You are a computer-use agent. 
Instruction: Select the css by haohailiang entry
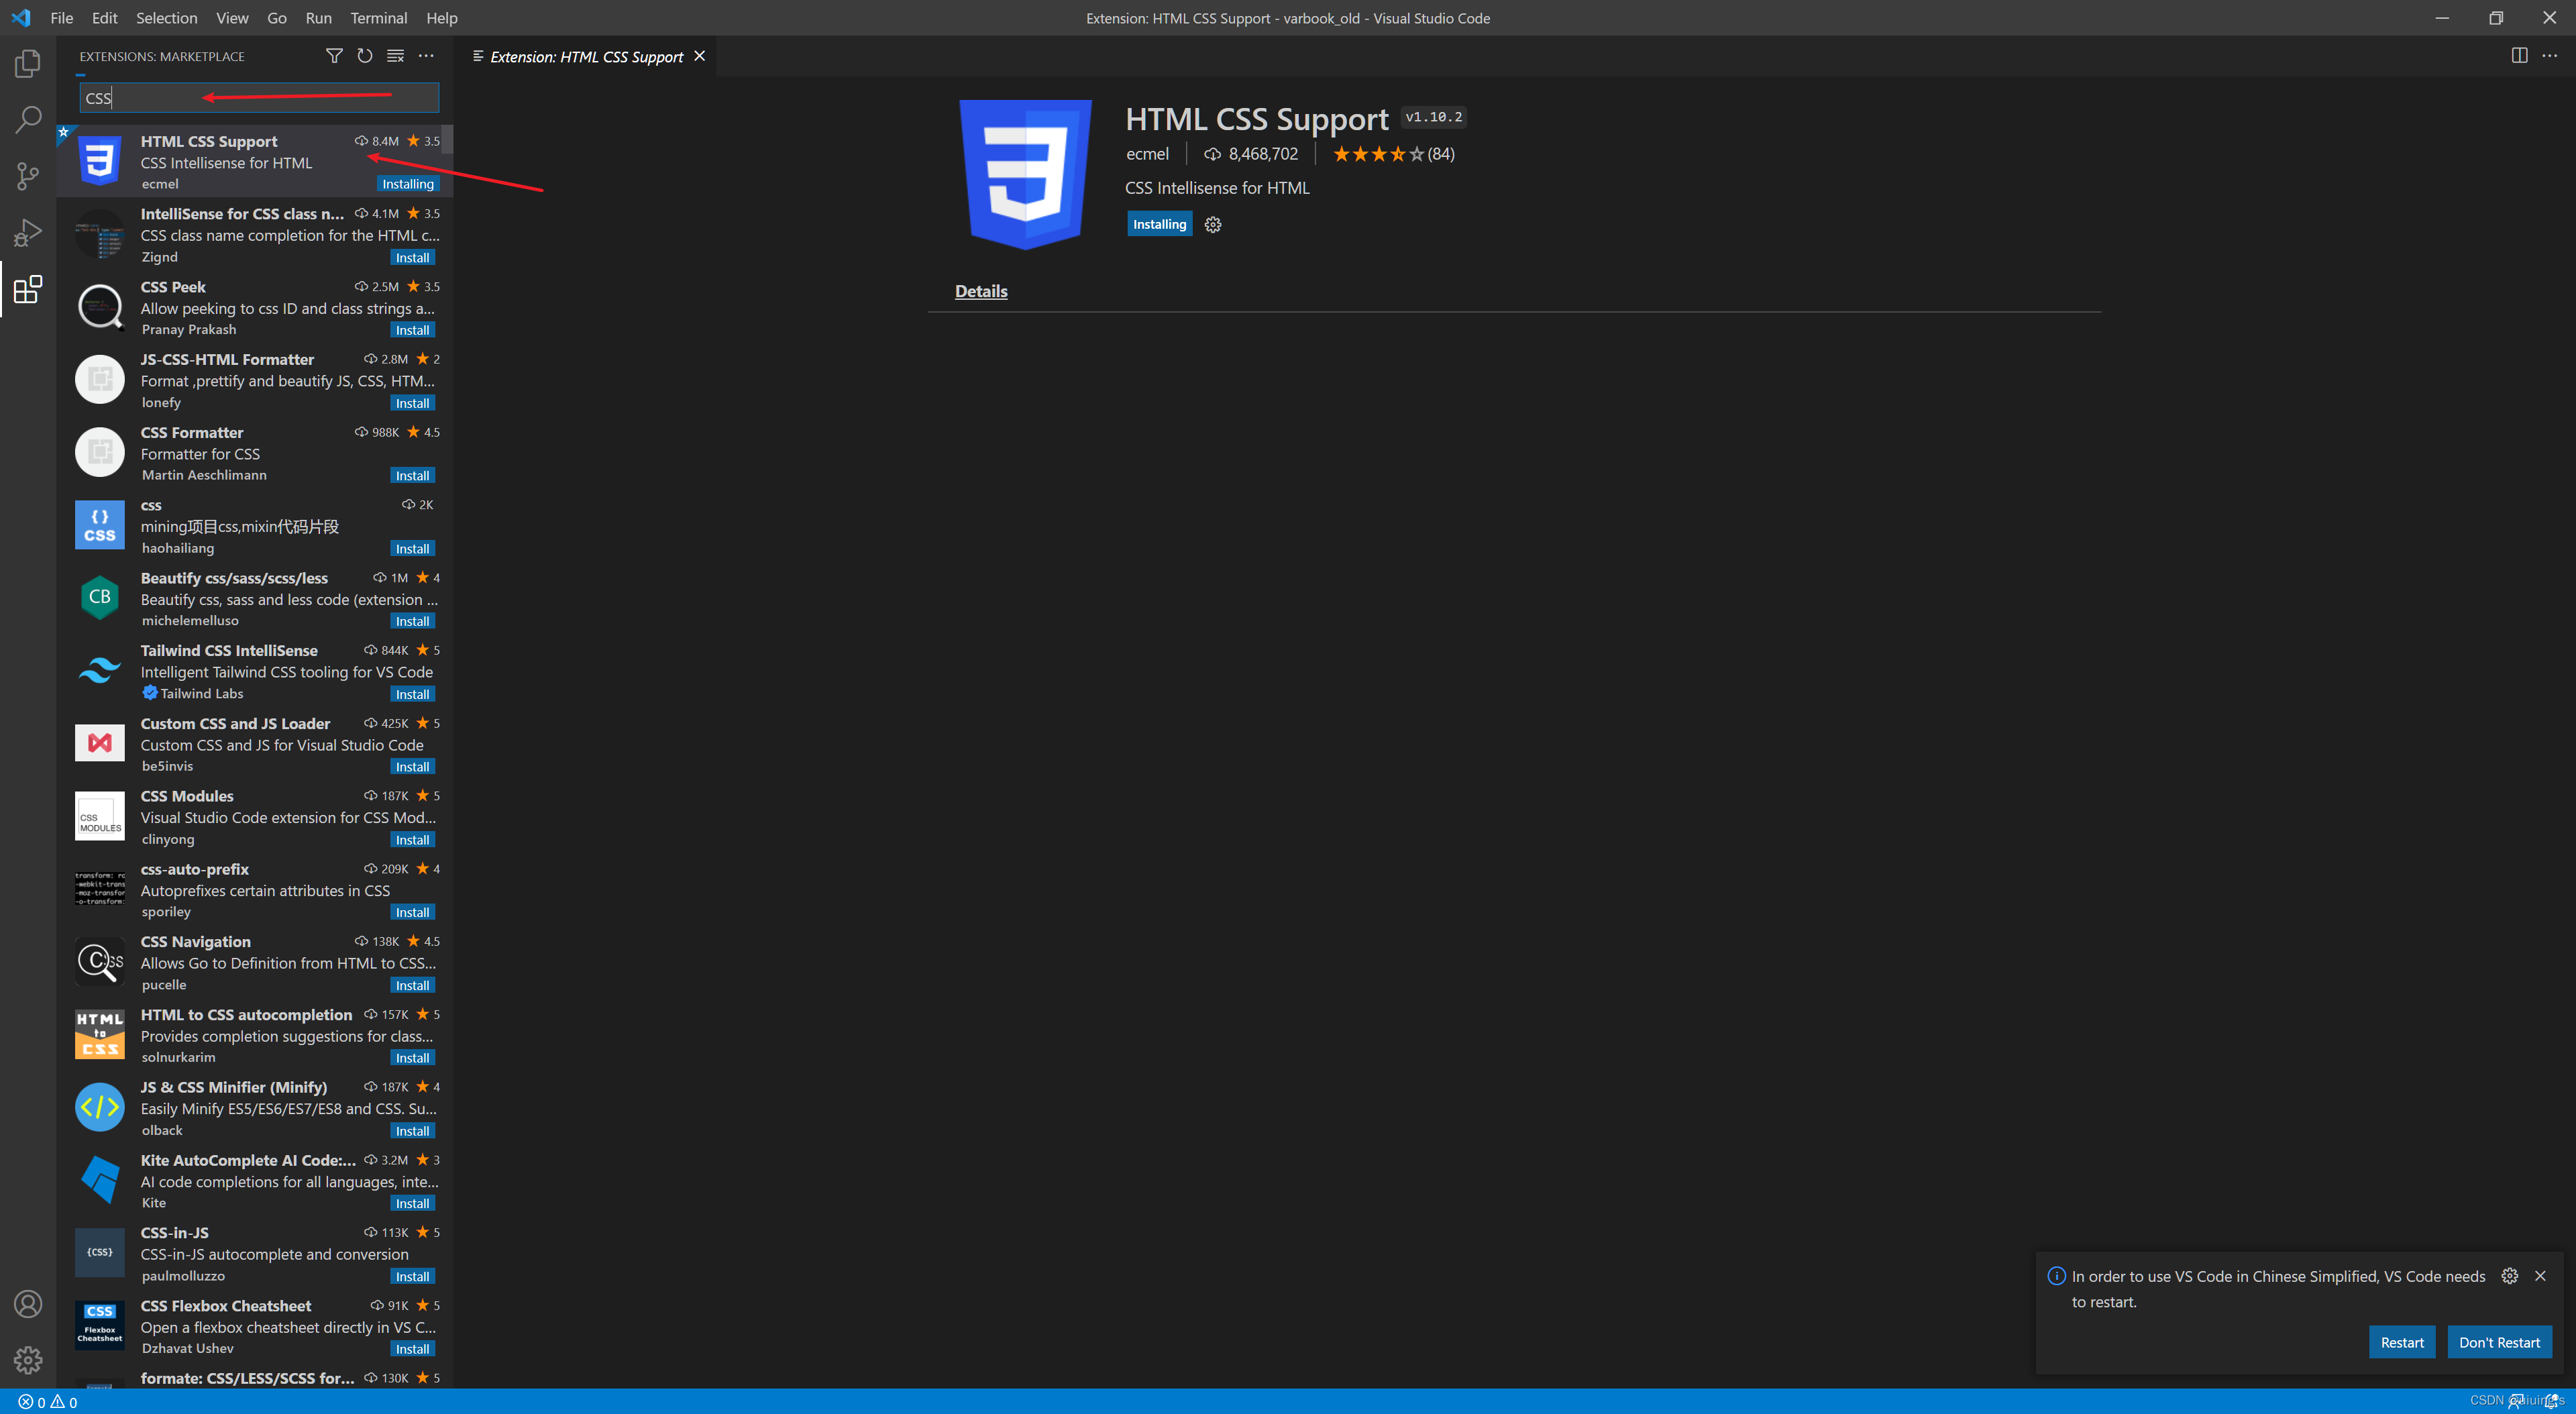(x=254, y=525)
